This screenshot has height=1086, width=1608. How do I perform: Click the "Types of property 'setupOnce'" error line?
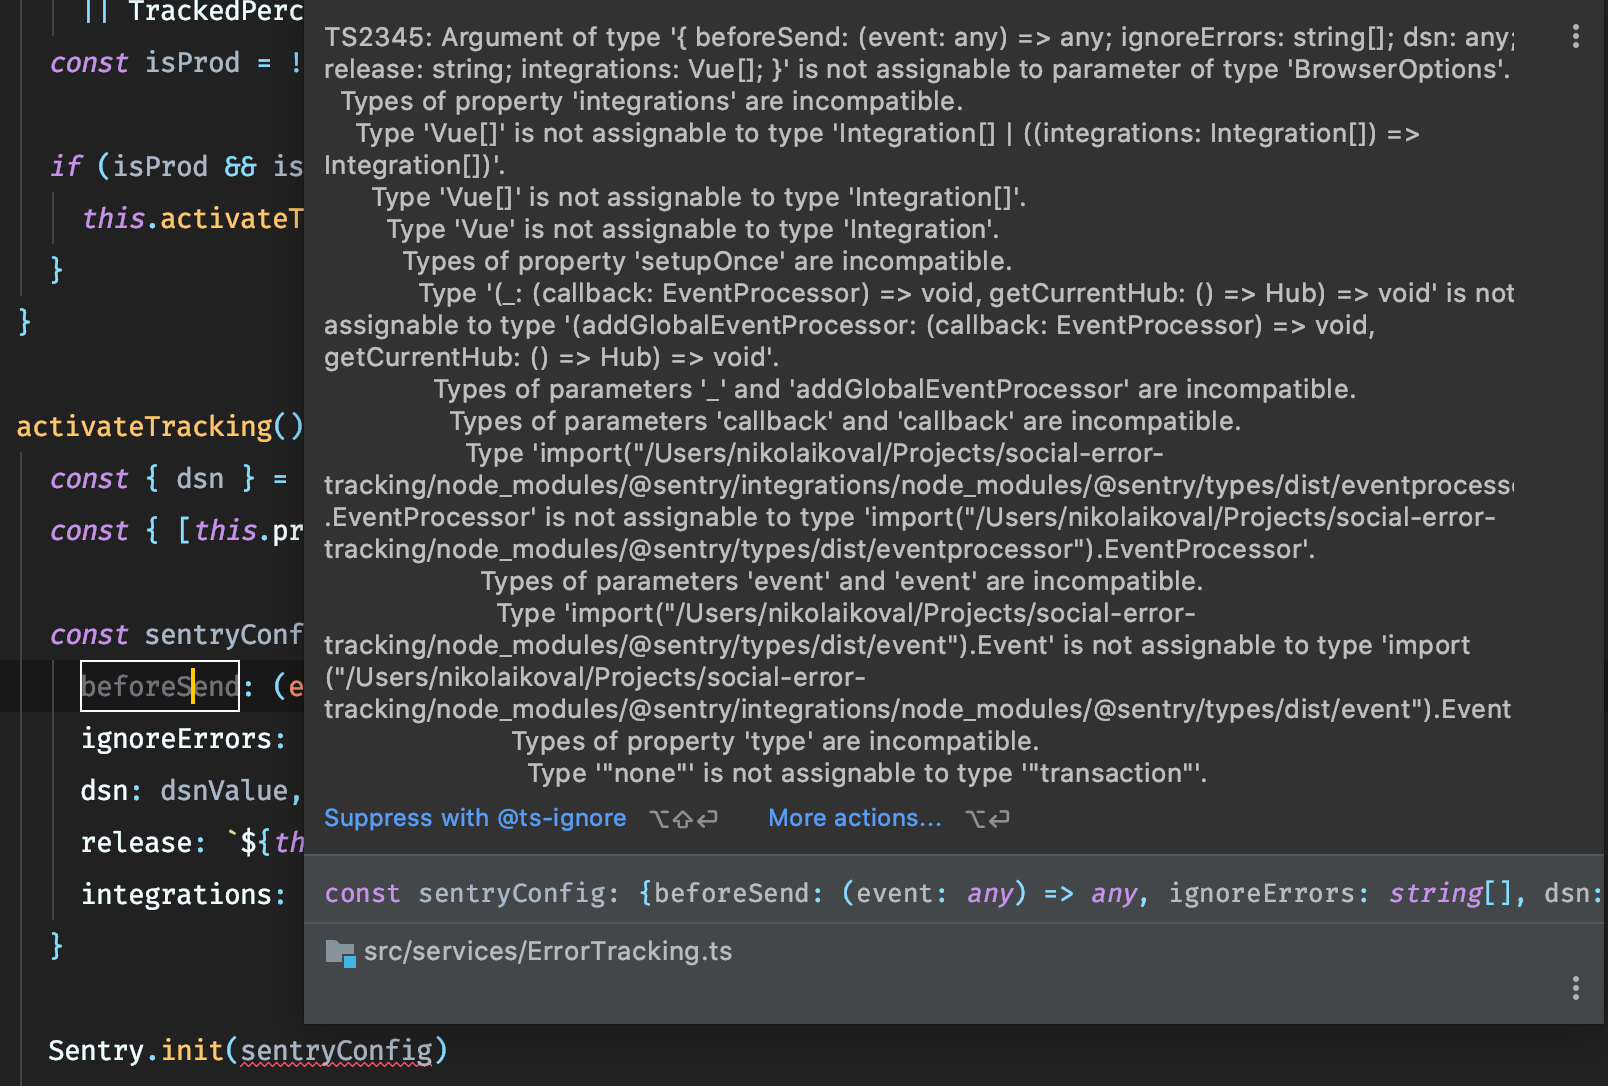click(707, 261)
